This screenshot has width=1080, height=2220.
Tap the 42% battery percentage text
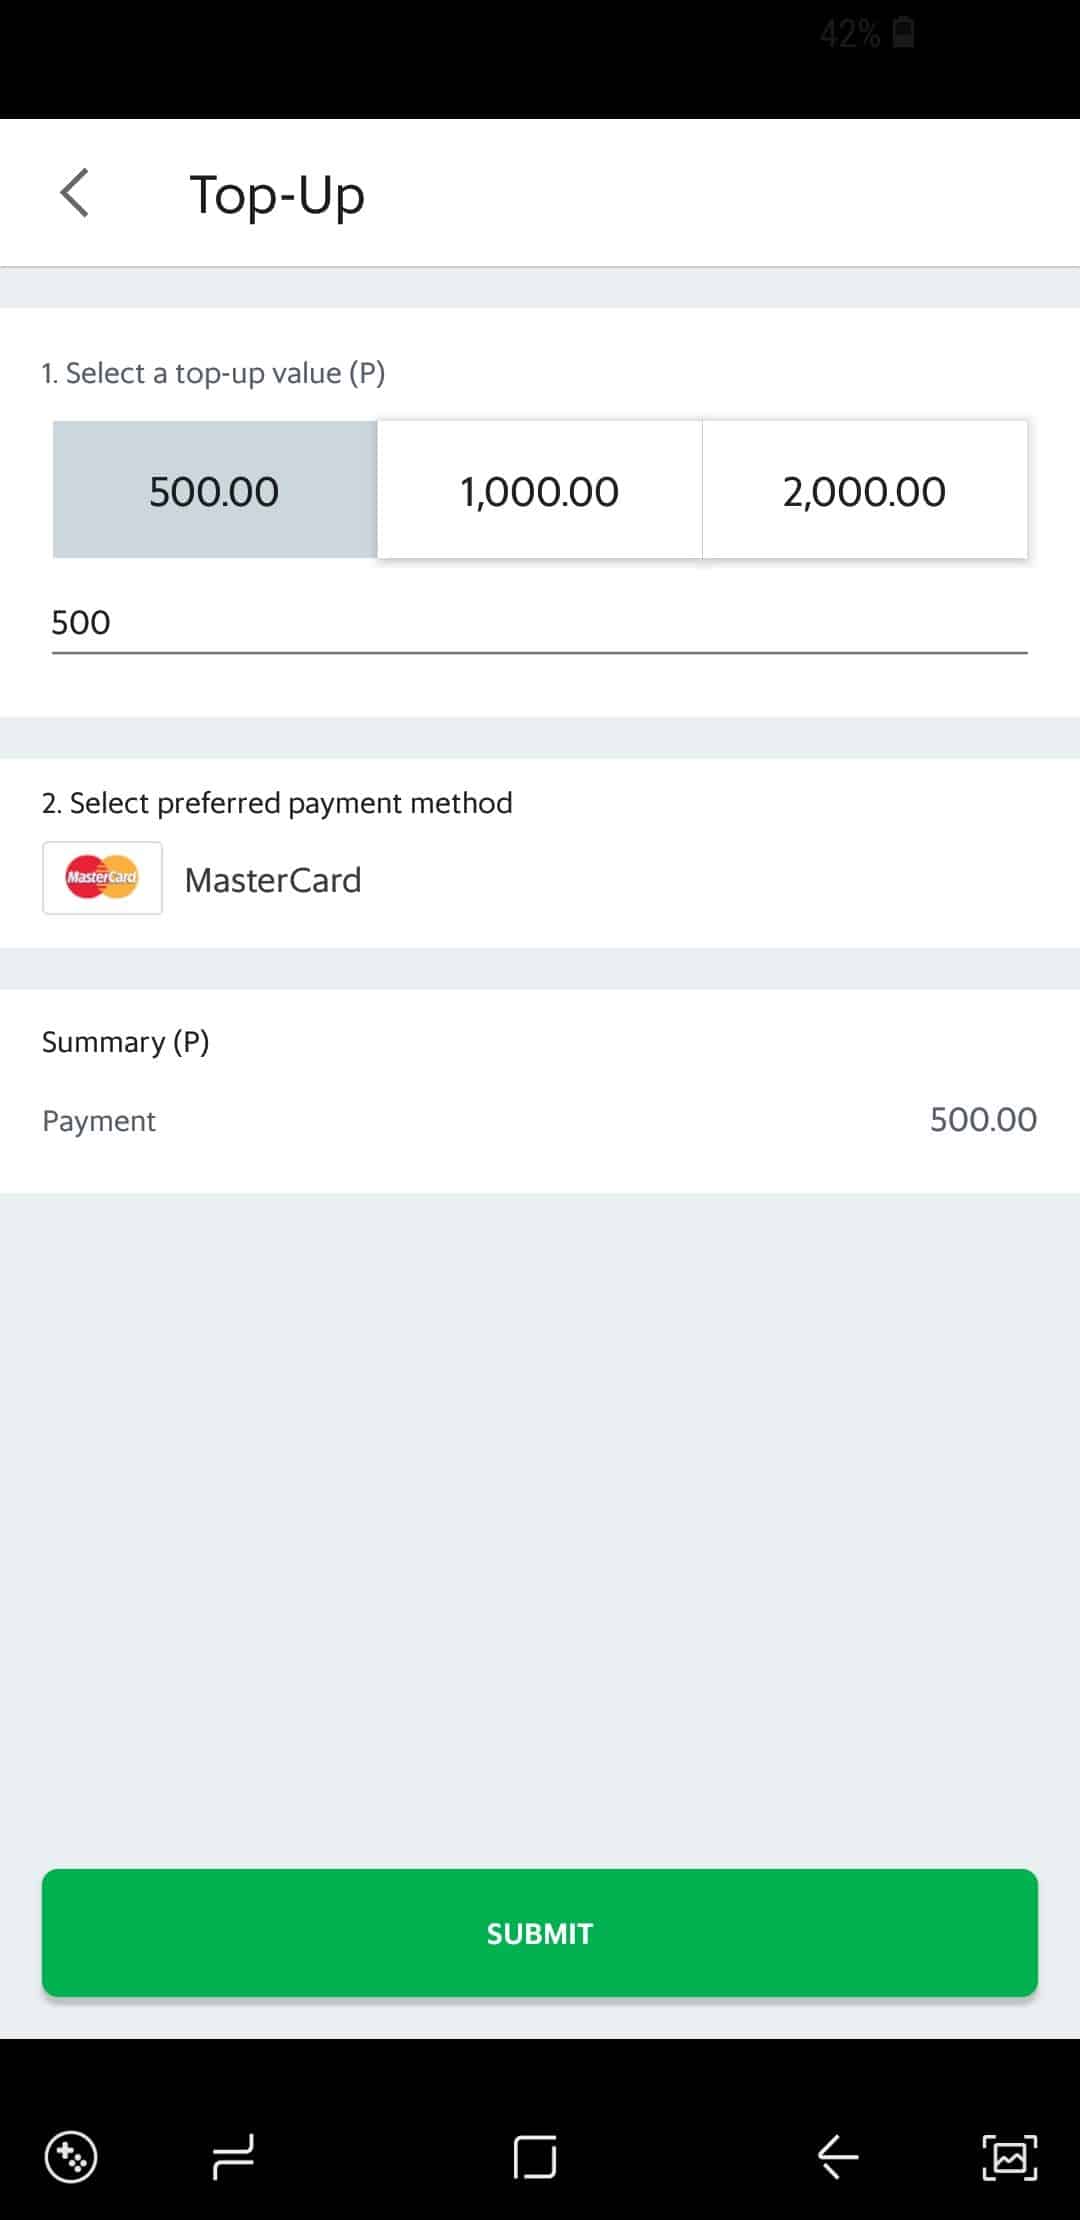849,34
